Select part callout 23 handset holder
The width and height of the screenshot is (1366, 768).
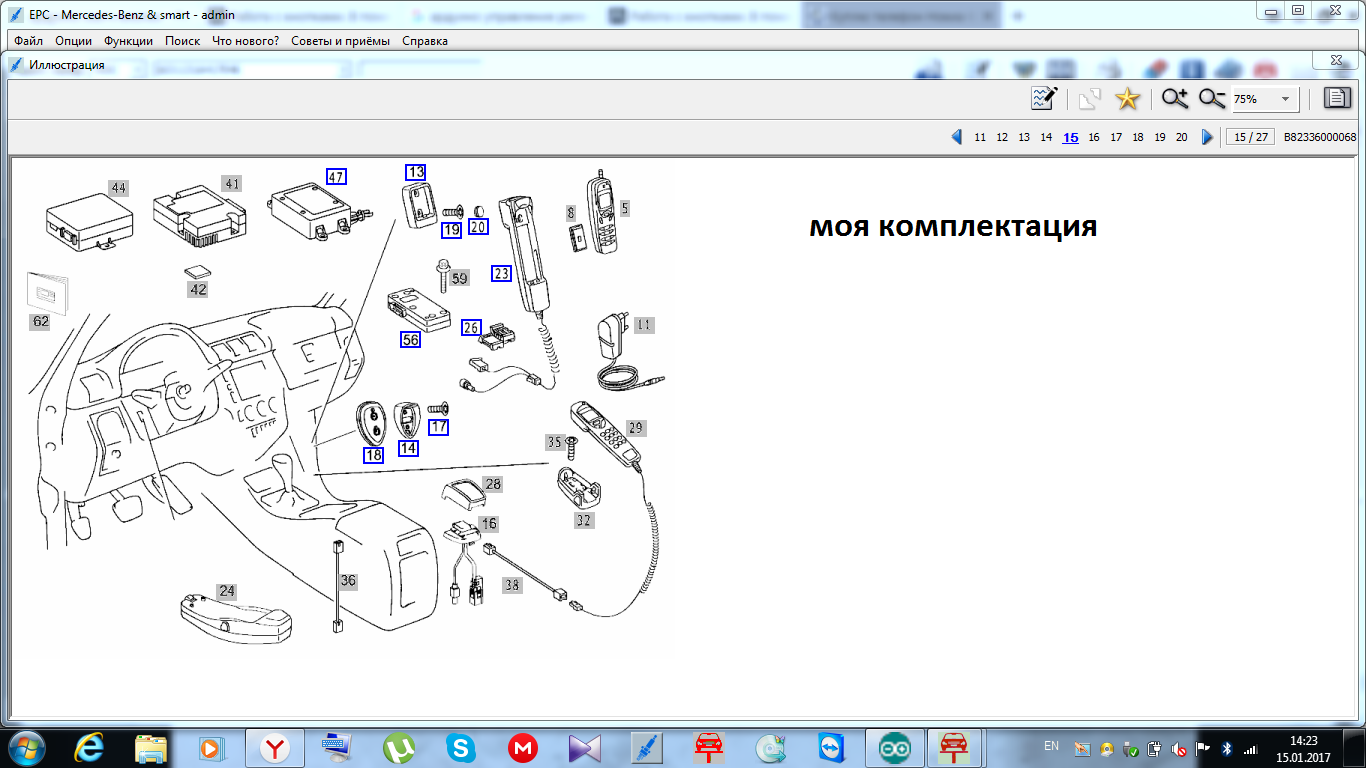[x=501, y=273]
